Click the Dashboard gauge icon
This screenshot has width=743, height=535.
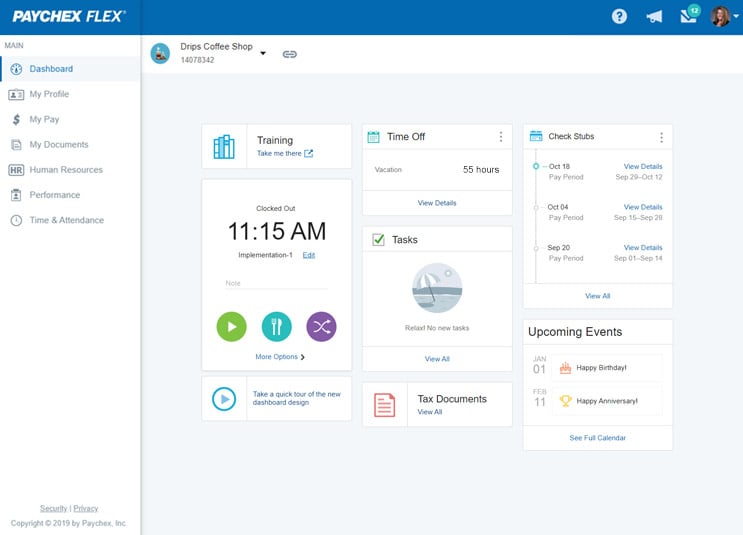[x=16, y=69]
